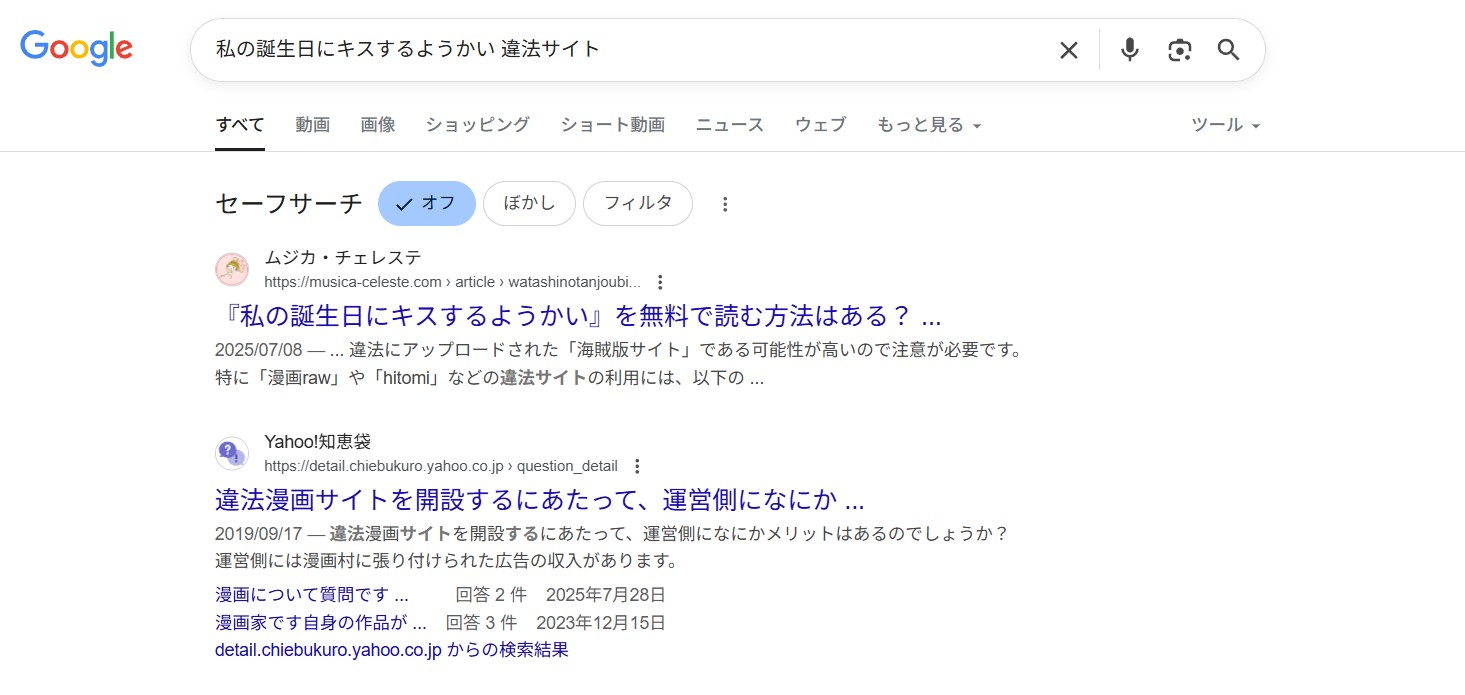Open the three-dot menu of the Yahoo result
1465x695 pixels.
[x=637, y=465]
